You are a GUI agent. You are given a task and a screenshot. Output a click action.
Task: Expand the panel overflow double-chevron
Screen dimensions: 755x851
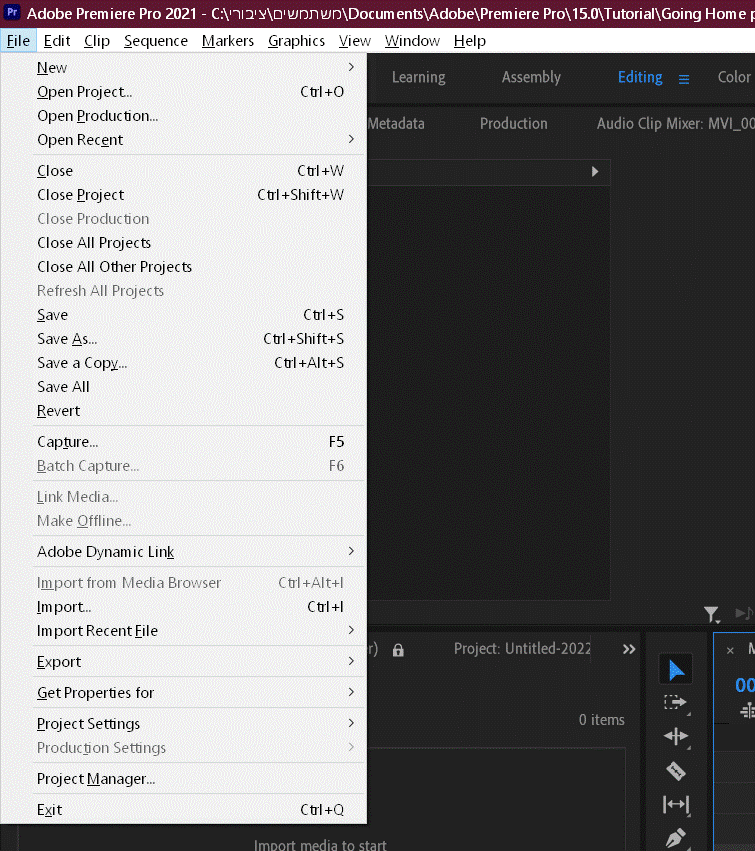[x=629, y=650]
